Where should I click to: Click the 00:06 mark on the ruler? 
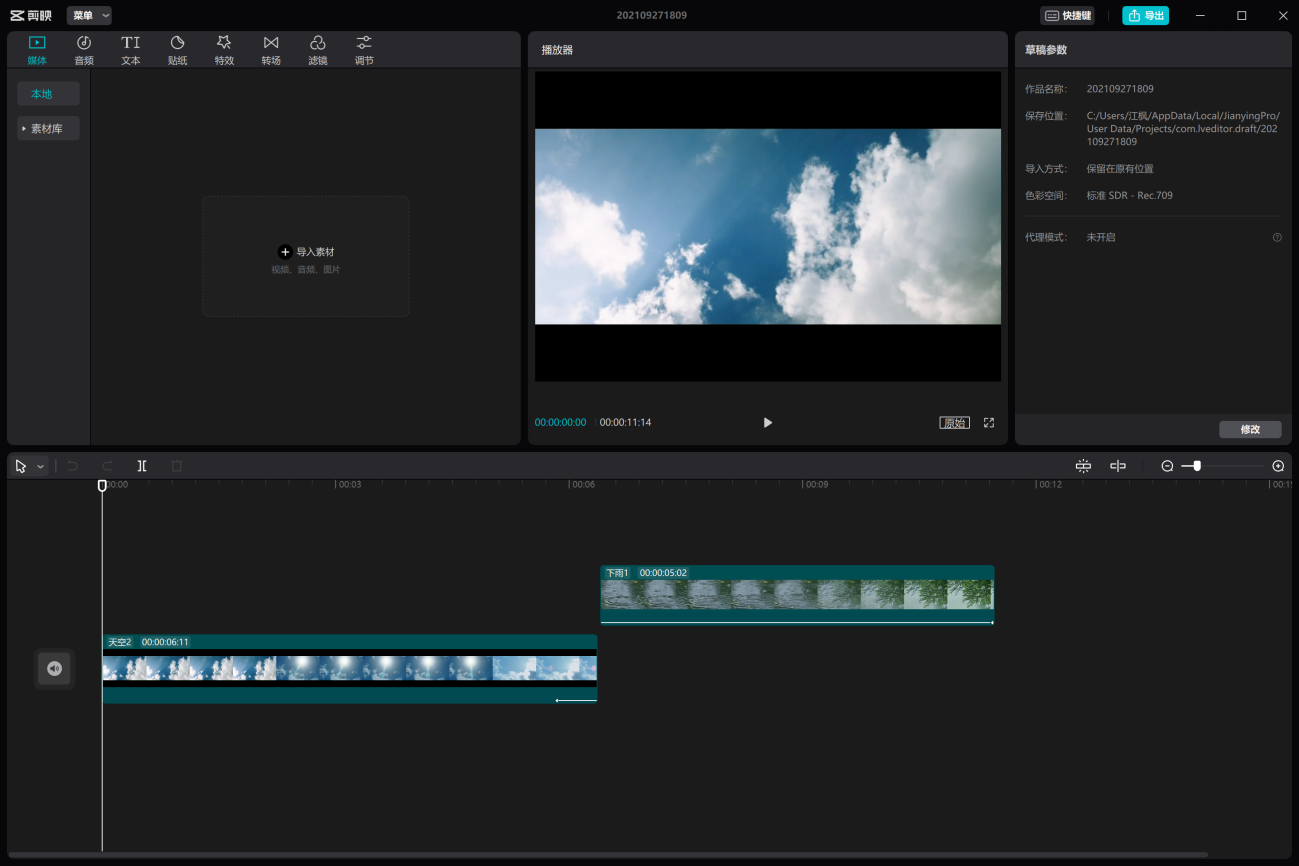(x=581, y=485)
